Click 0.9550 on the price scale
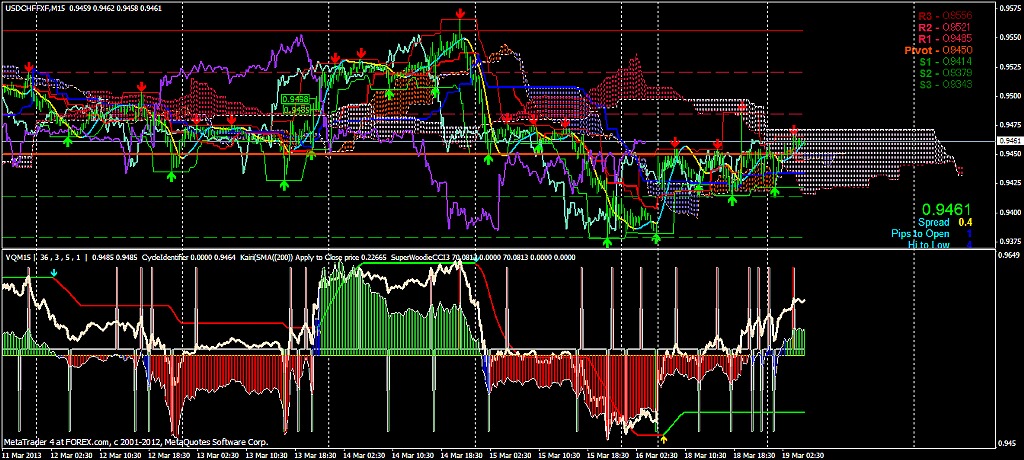1024x460 pixels. tap(1011, 37)
